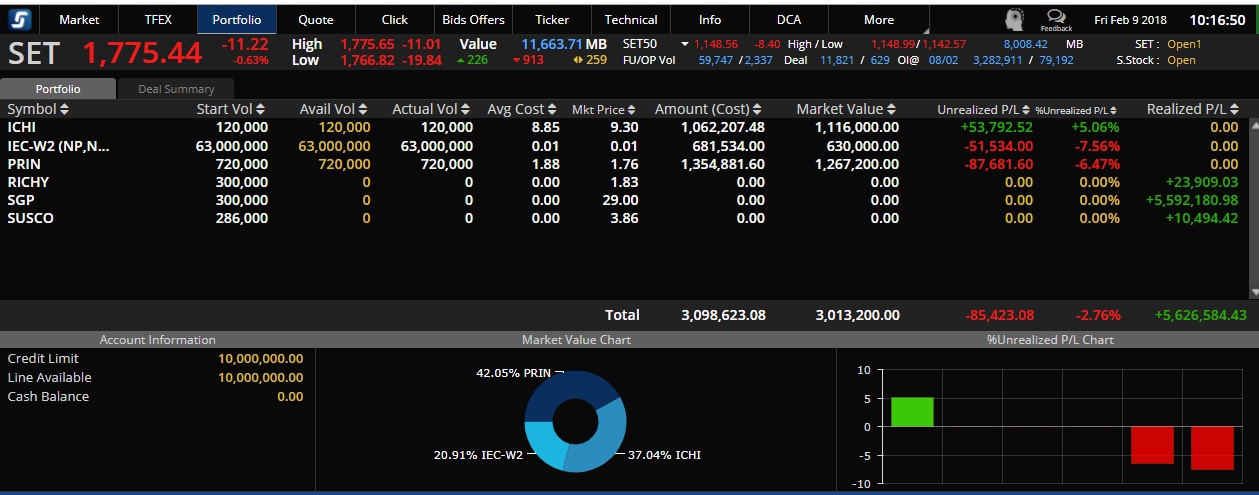Image resolution: width=1259 pixels, height=495 pixels.
Task: Open the Feedback chat icon
Action: 1055,19
